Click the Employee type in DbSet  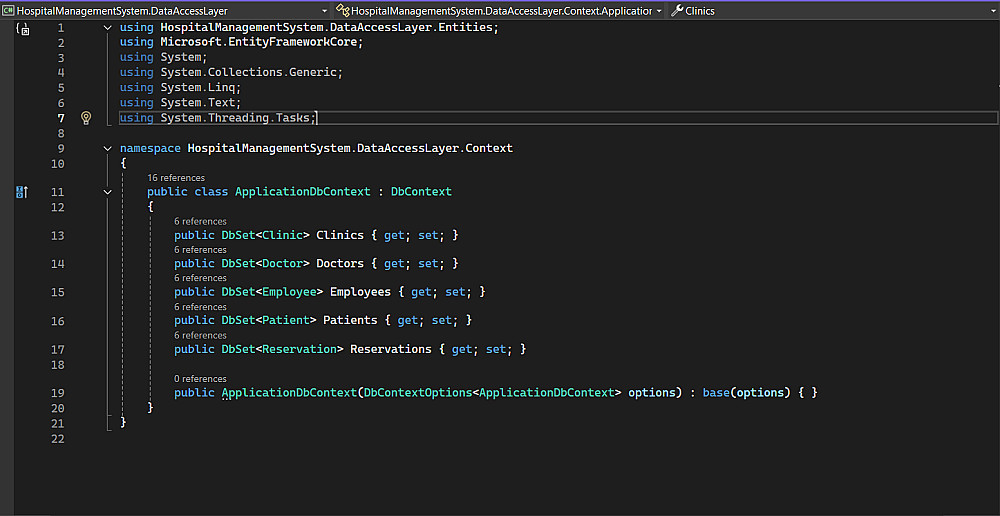289,291
